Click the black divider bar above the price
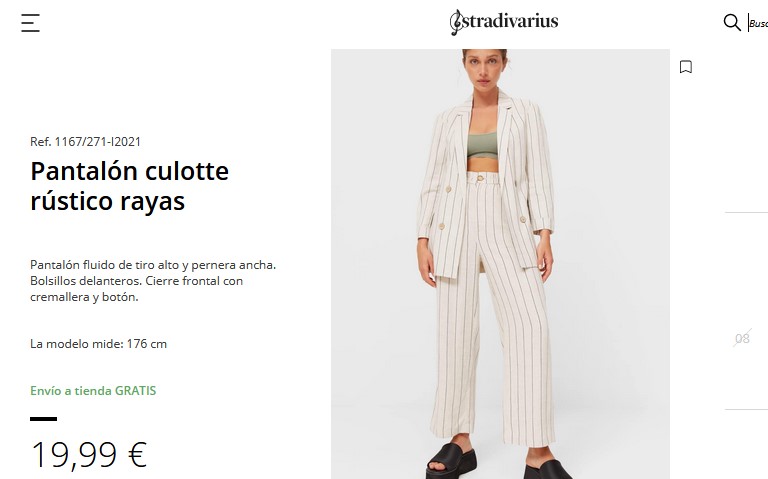 (44, 419)
